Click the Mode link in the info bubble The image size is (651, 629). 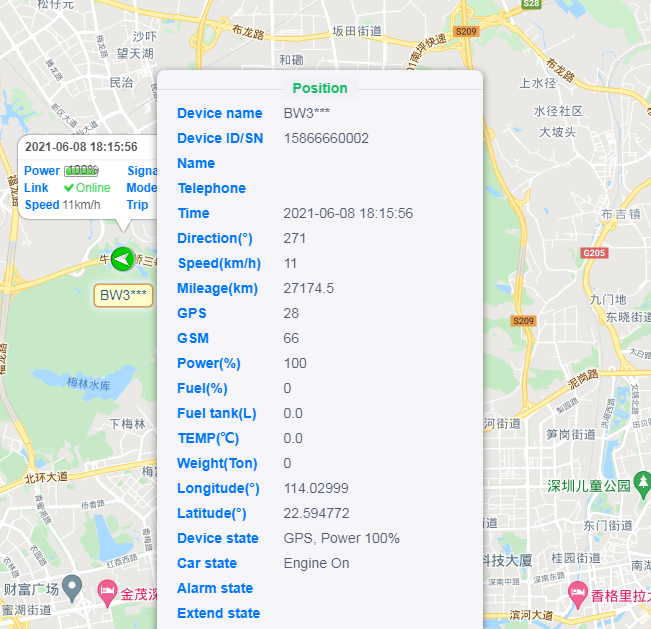click(x=141, y=188)
